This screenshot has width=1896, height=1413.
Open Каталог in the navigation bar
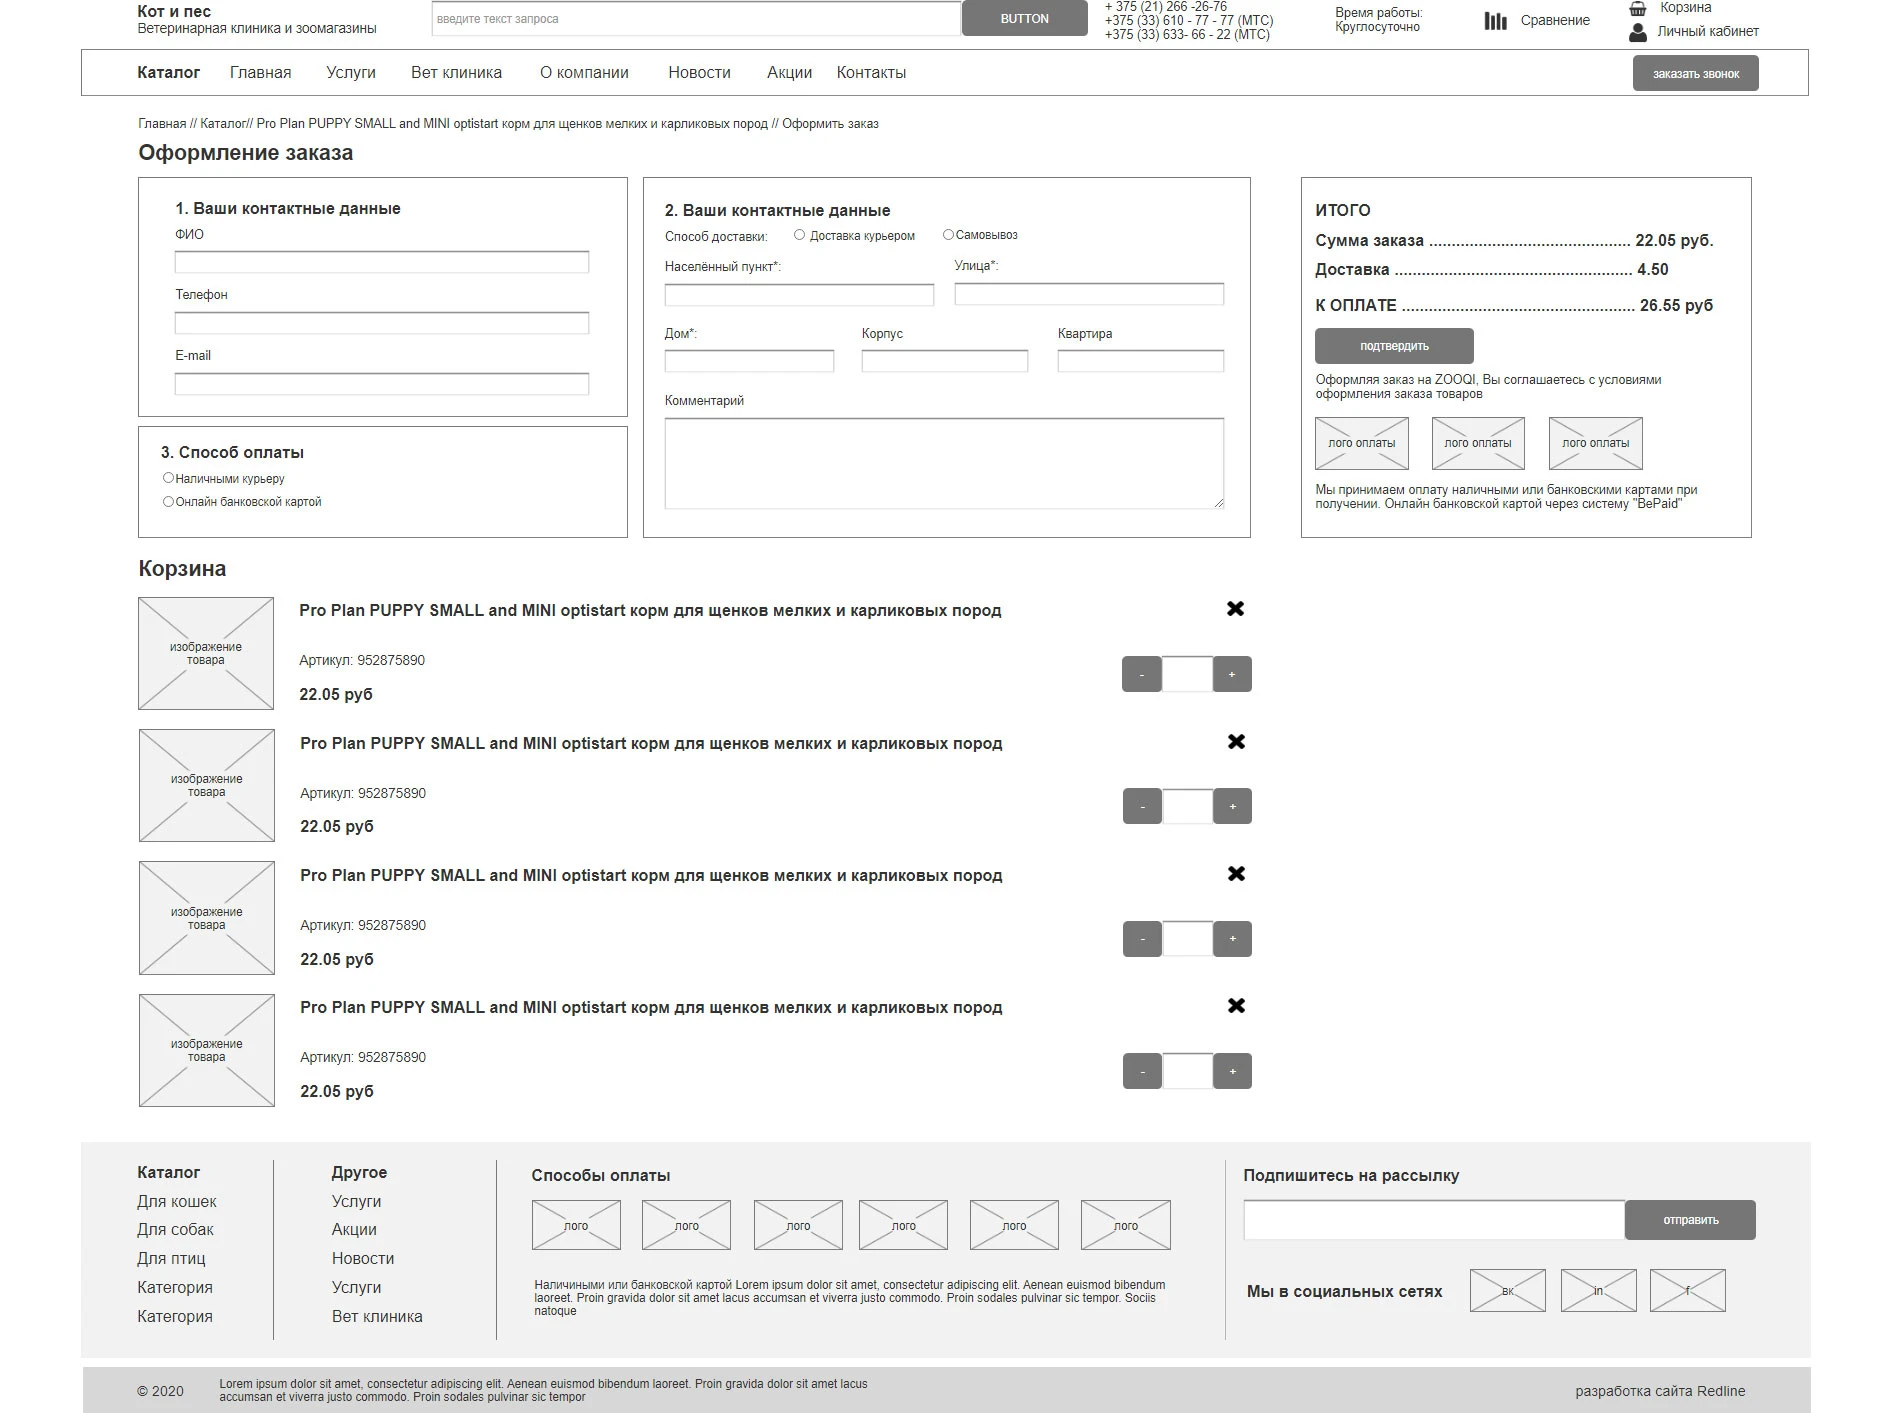(x=169, y=72)
